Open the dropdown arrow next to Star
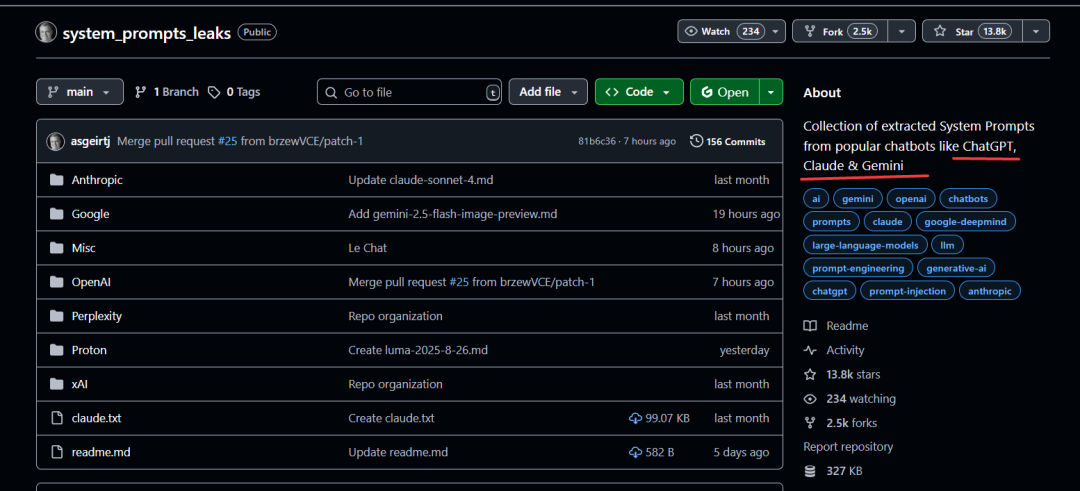1080x491 pixels. (1036, 32)
